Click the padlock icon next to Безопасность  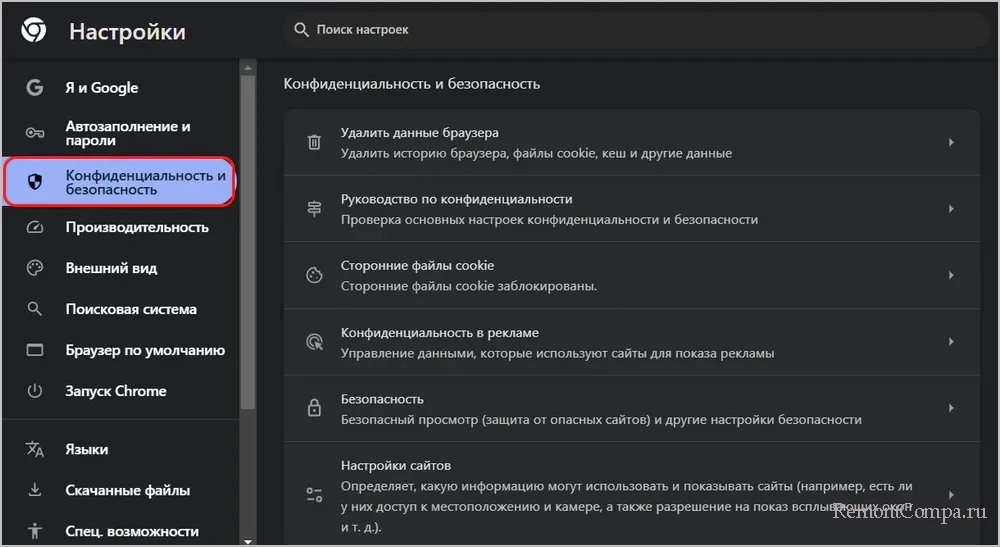point(314,408)
